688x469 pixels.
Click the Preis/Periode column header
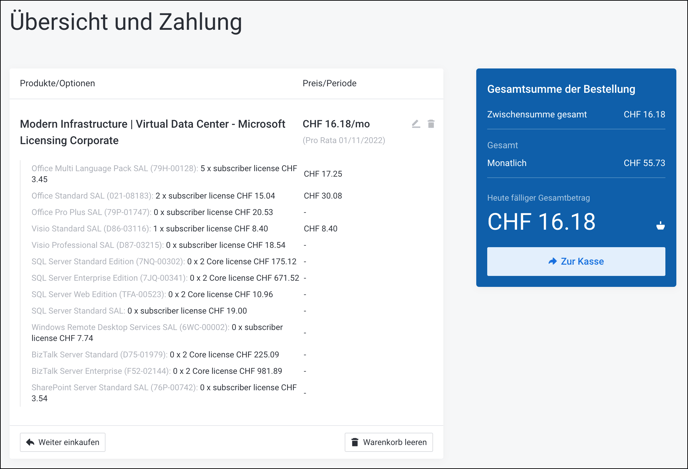(329, 83)
